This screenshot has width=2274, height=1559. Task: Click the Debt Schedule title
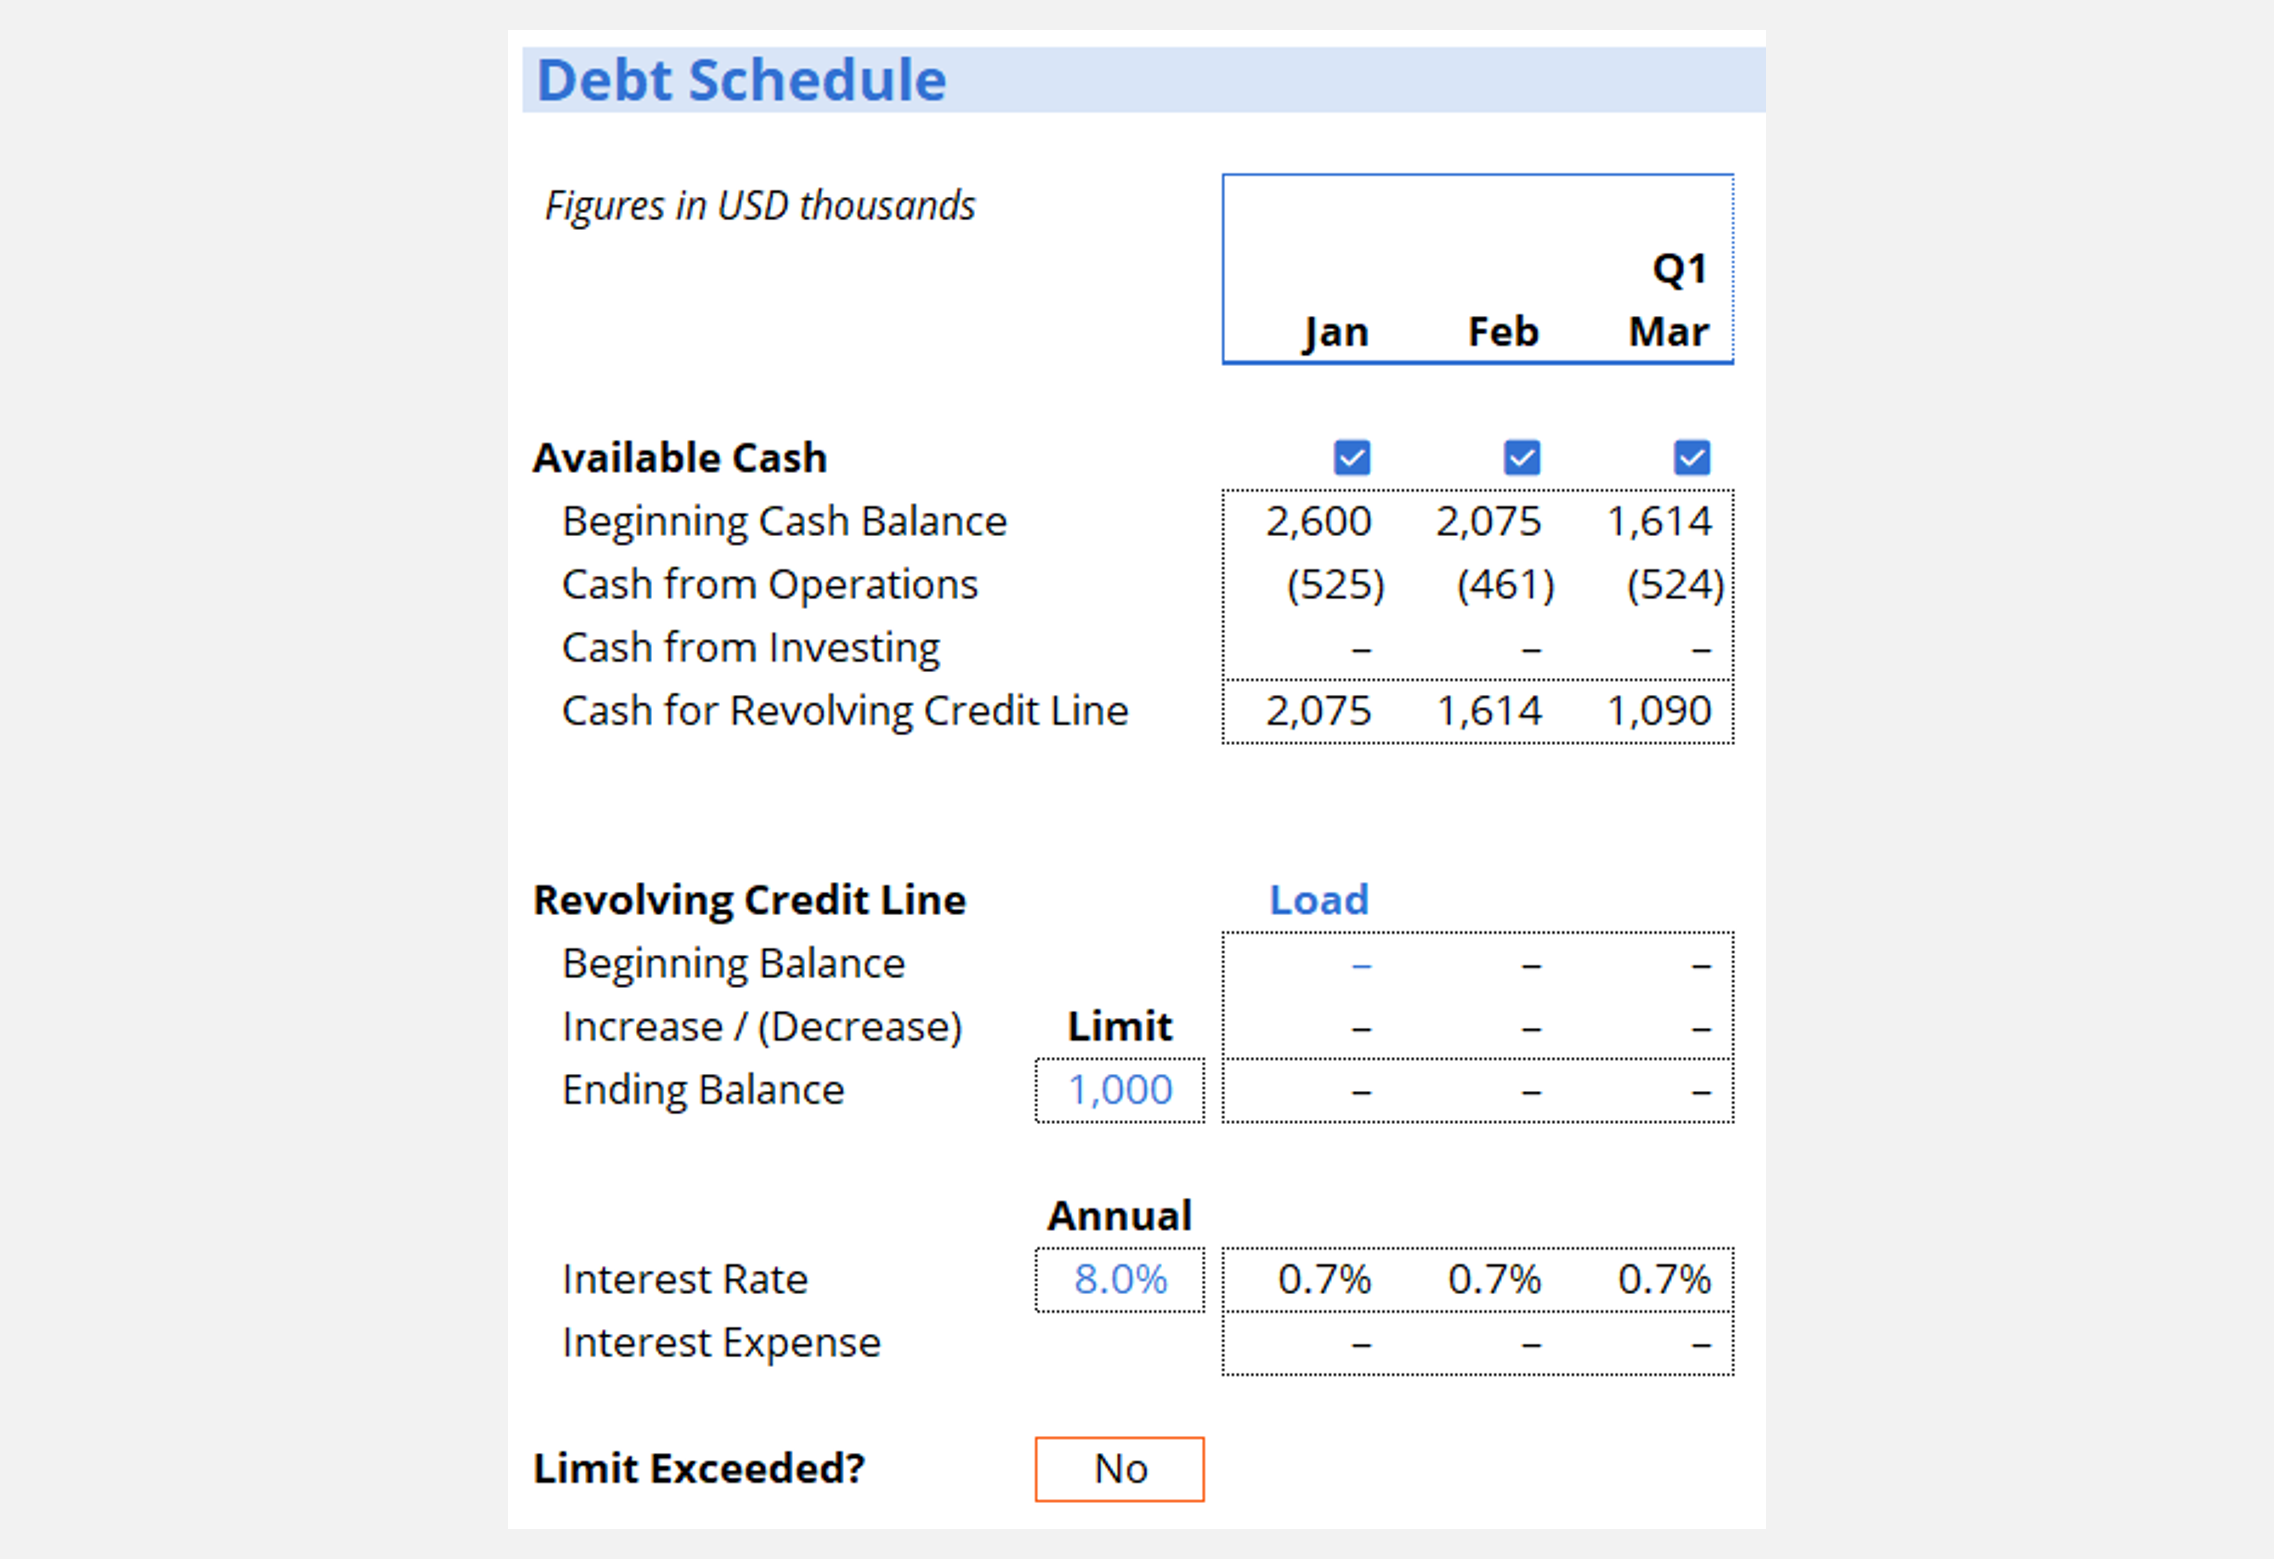coord(741,80)
